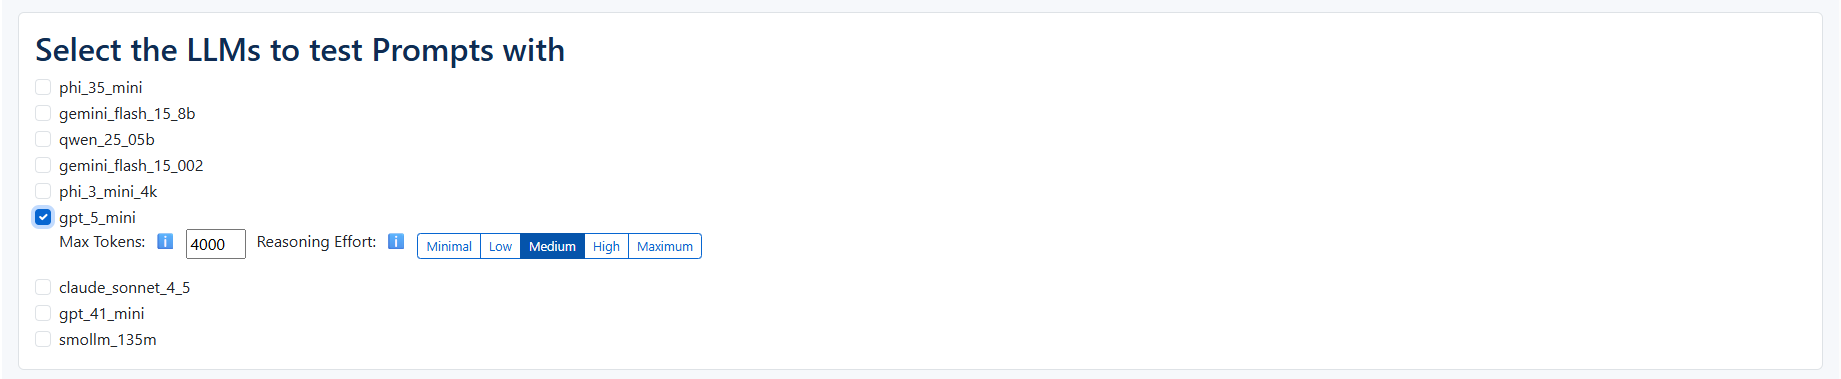Set reasoning effort to Minimal
Screen dimensions: 1841x379
449,246
